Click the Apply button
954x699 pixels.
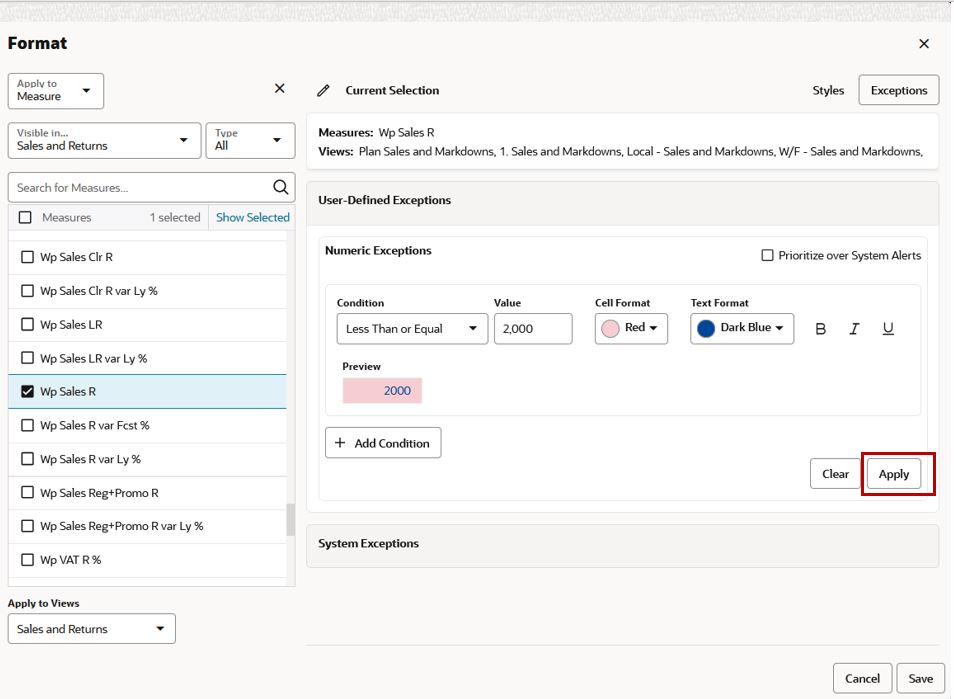[894, 474]
